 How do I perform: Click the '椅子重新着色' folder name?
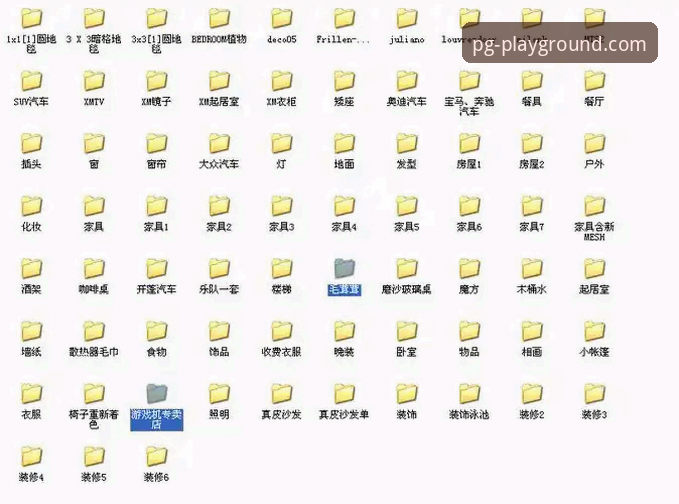coord(94,419)
